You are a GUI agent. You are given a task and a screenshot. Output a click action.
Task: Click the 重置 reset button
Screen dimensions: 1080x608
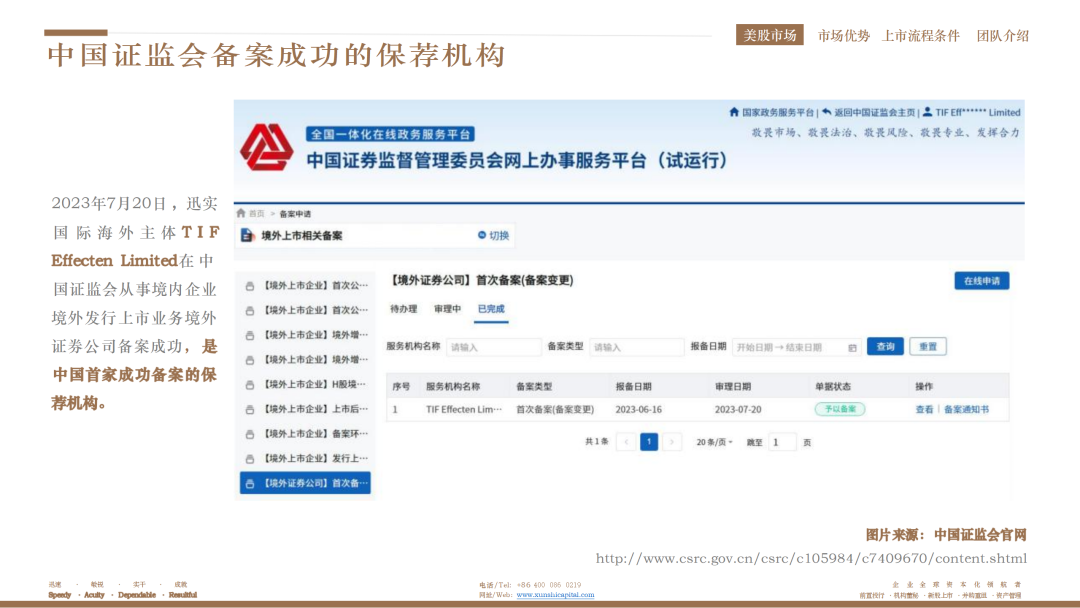click(928, 346)
